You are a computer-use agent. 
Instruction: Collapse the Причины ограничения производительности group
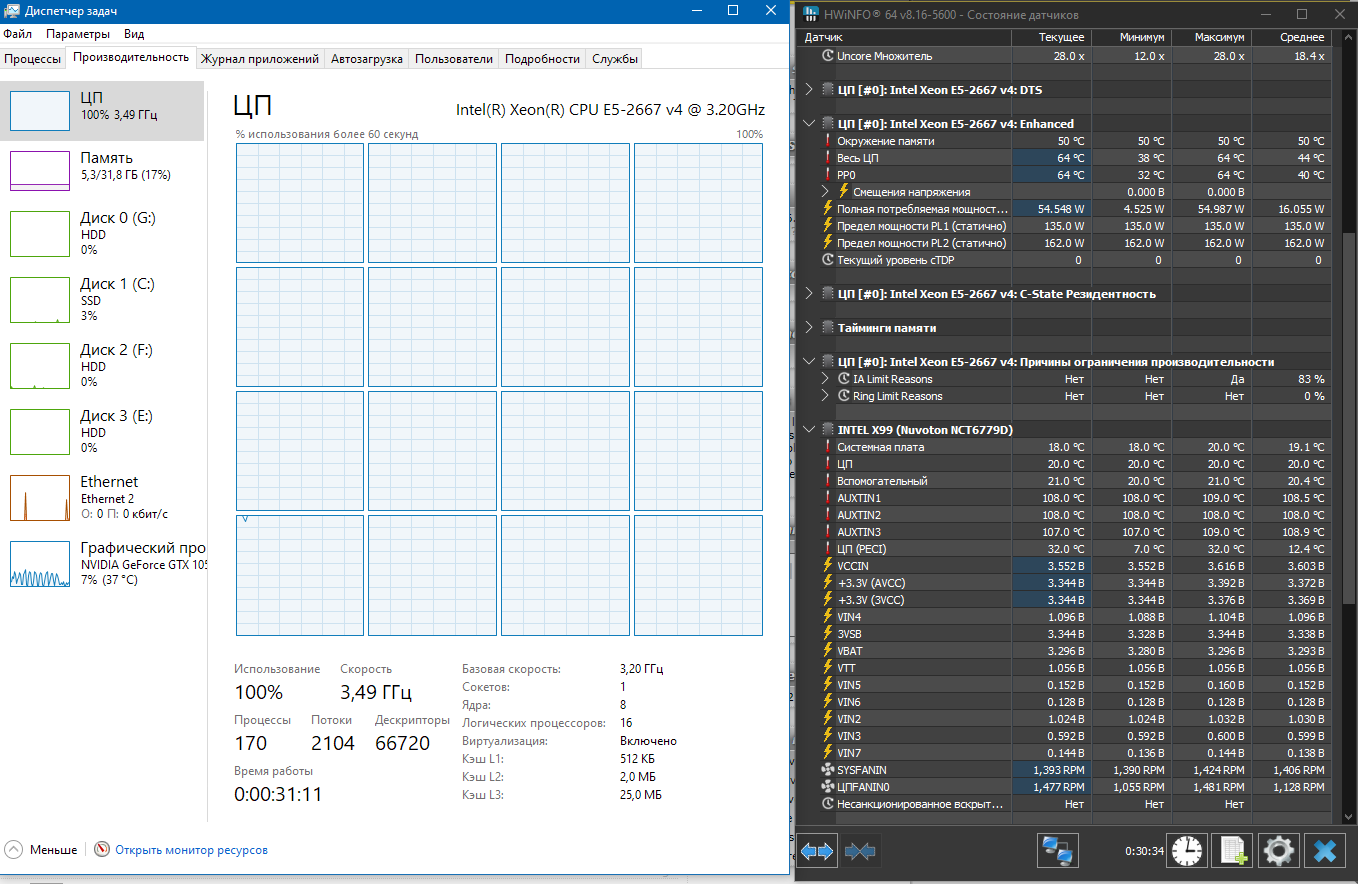(809, 362)
